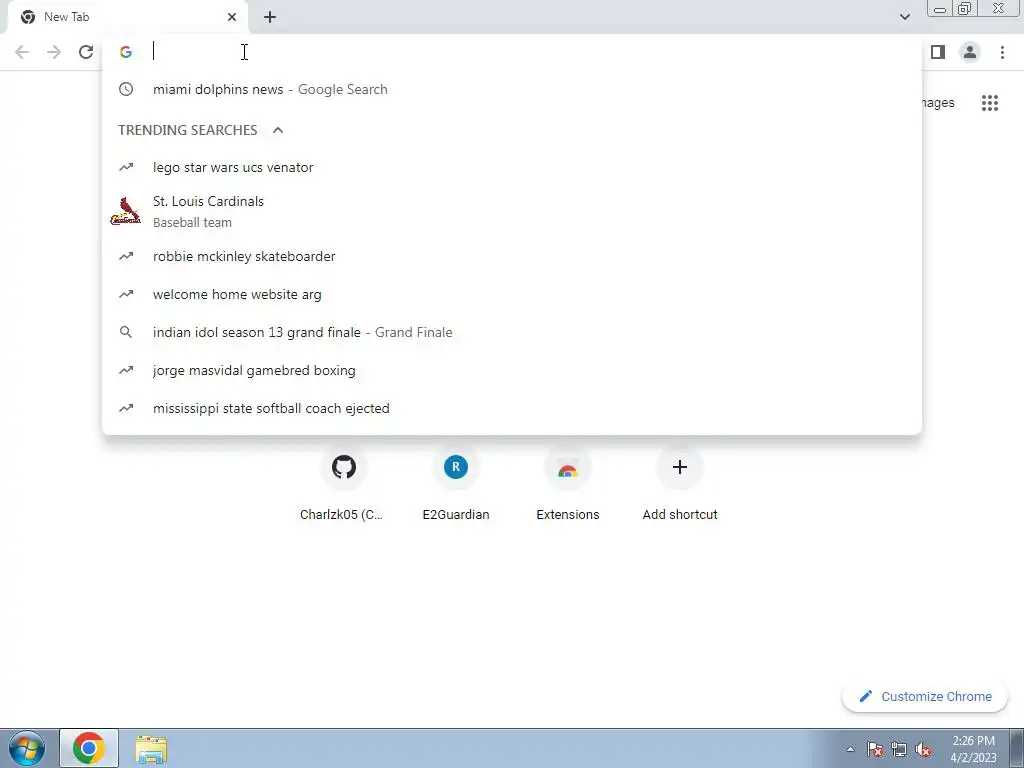Open Windows Explorer from taskbar
This screenshot has height=768, width=1024.
point(151,749)
